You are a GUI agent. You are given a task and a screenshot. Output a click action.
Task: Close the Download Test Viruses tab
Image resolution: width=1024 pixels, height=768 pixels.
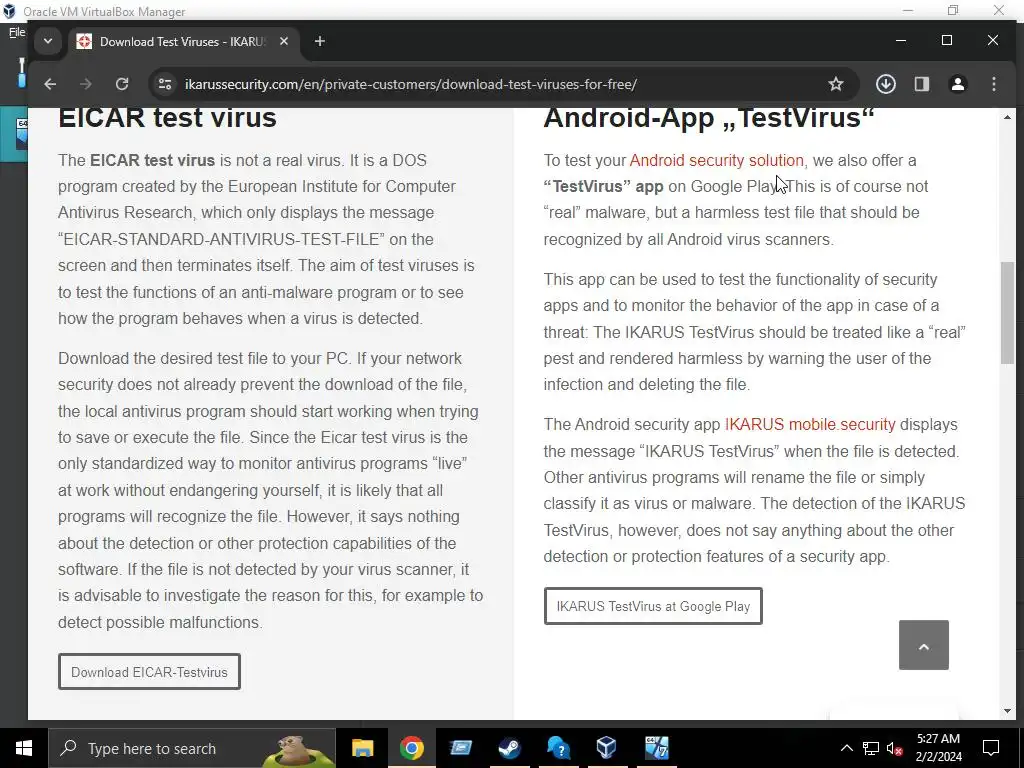coord(283,41)
